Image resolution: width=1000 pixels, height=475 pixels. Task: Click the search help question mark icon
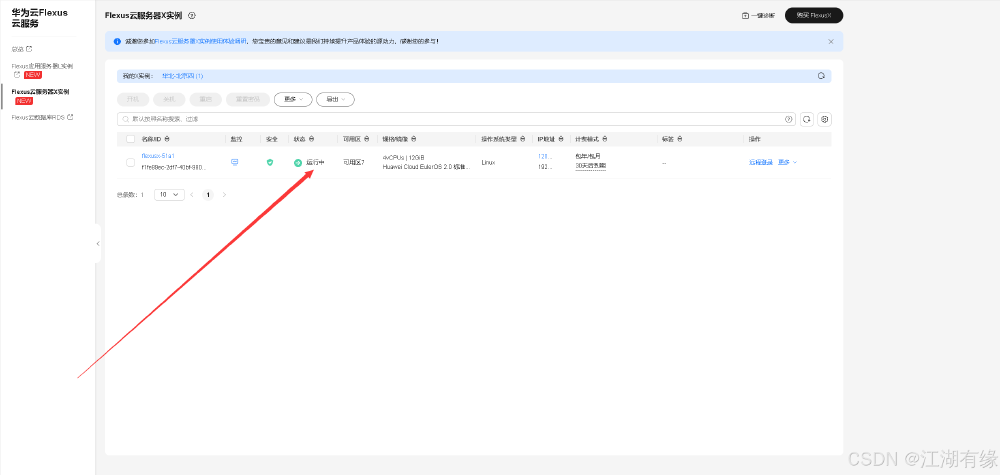(x=789, y=119)
